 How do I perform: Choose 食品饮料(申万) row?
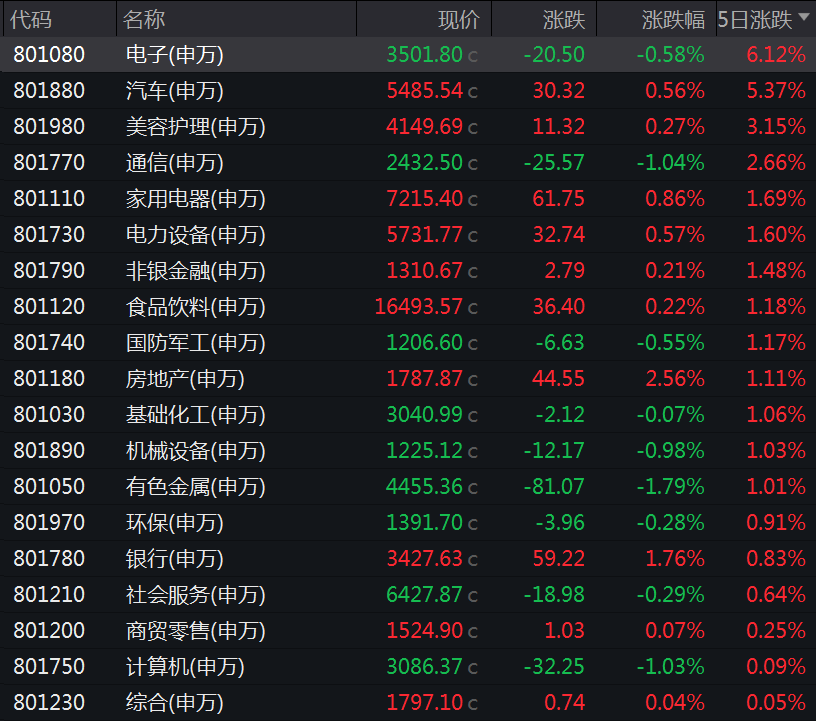(x=408, y=306)
